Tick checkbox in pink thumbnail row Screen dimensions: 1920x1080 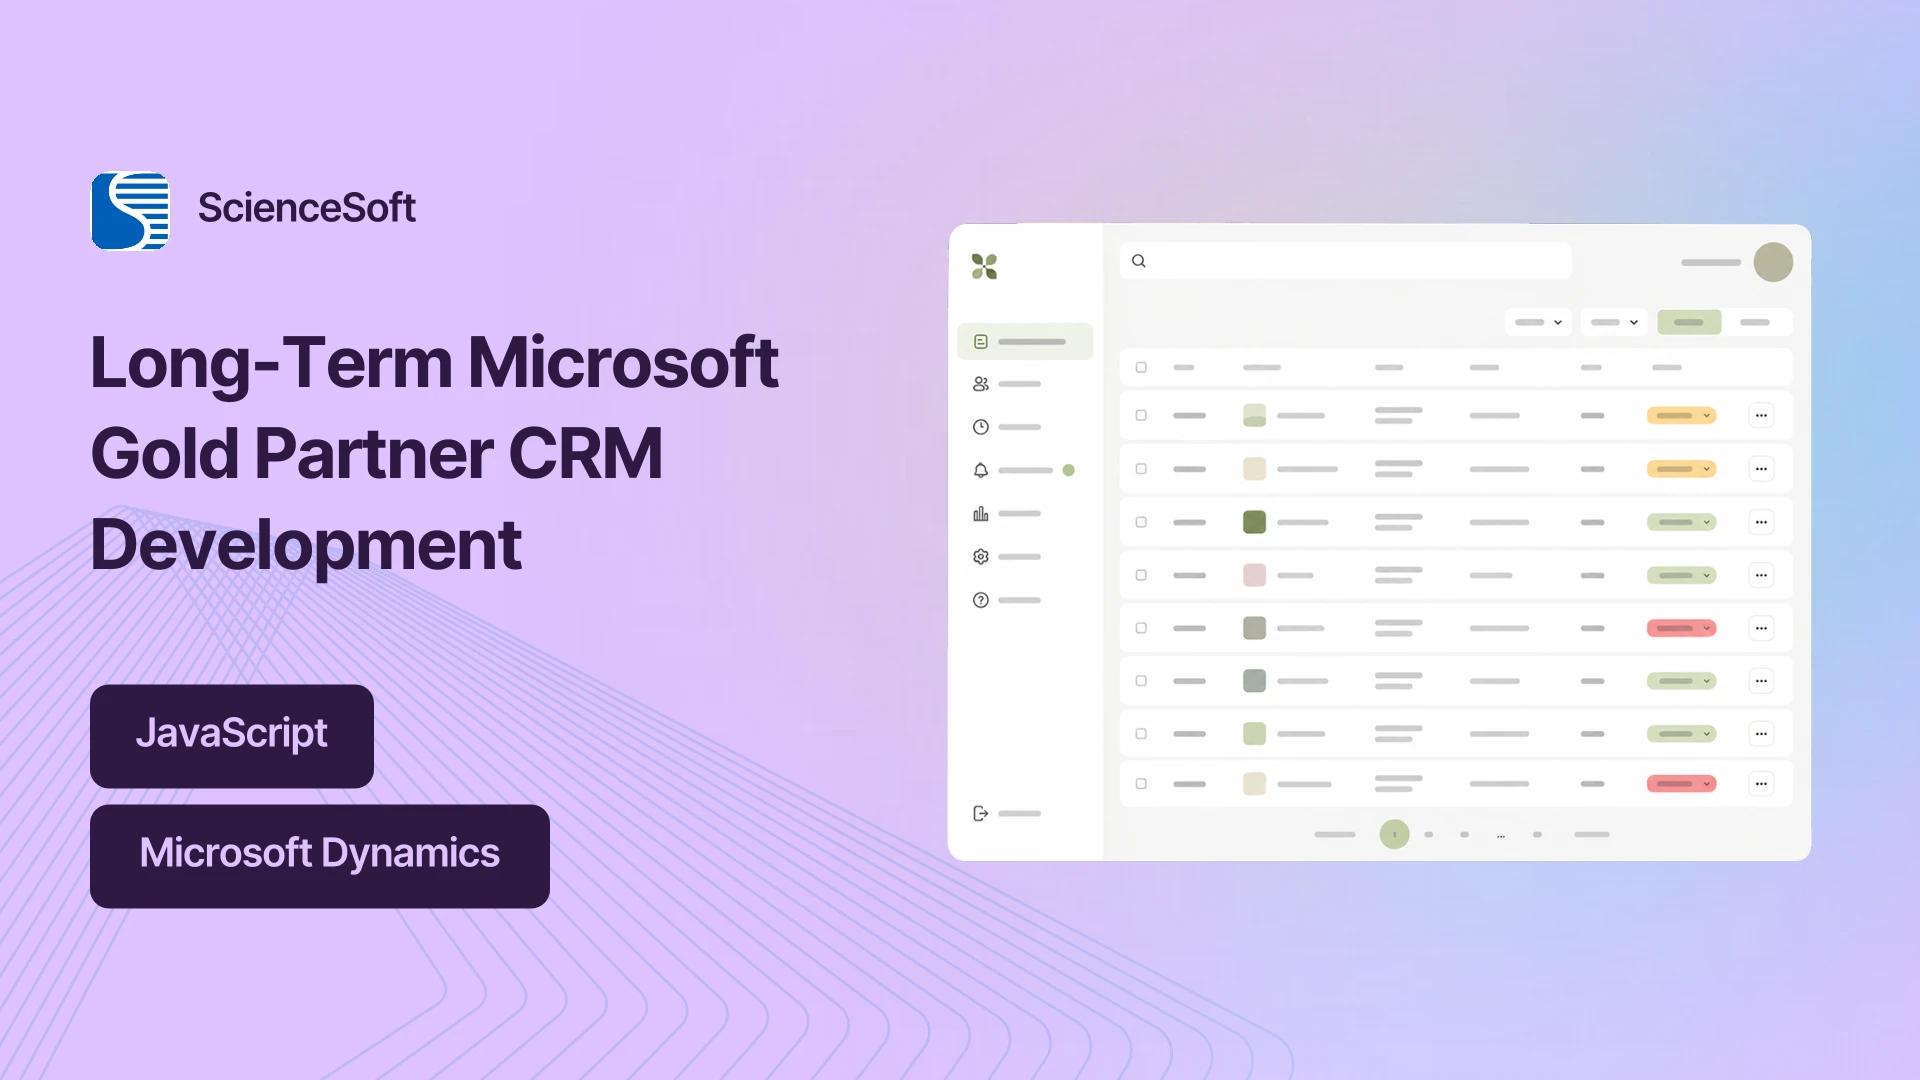1141,575
